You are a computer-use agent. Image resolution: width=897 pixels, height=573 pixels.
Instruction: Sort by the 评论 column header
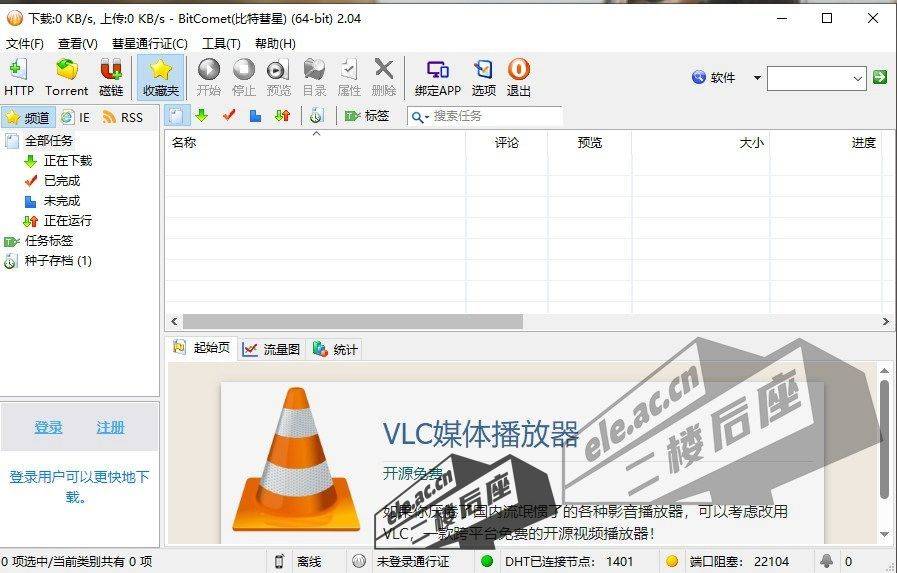tap(506, 142)
